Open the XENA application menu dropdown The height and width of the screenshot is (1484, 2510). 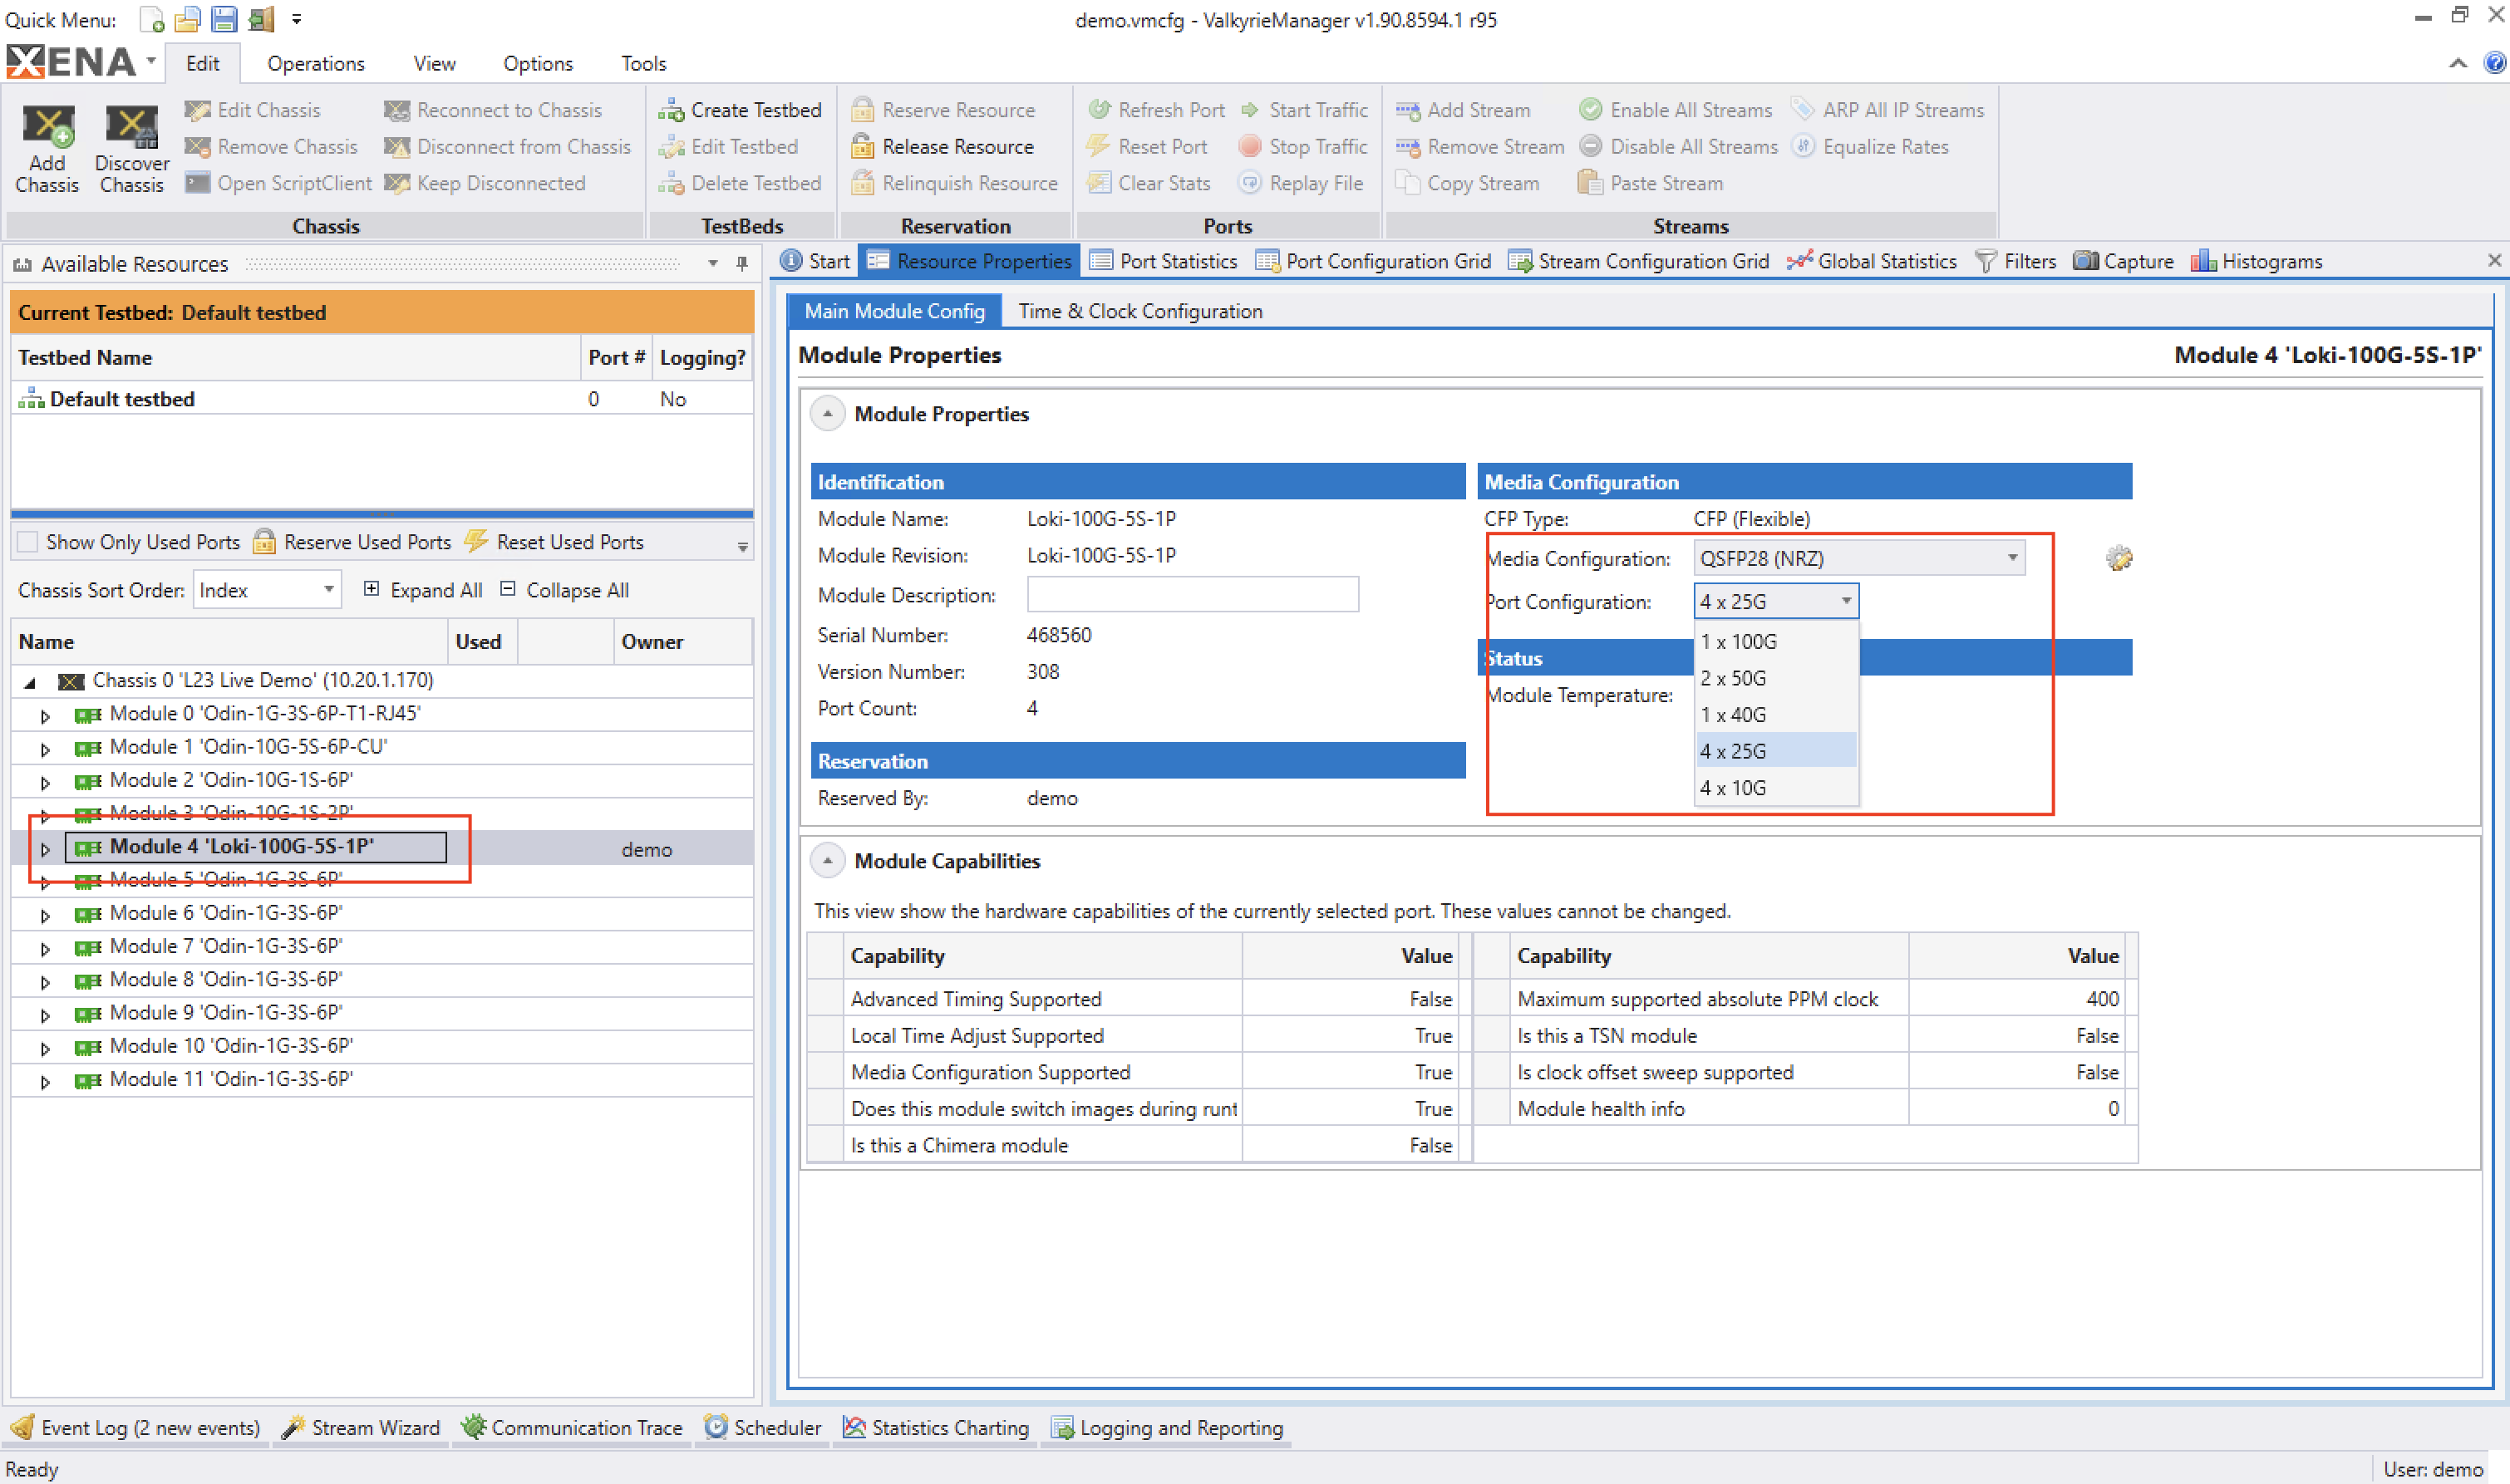pyautogui.click(x=151, y=61)
